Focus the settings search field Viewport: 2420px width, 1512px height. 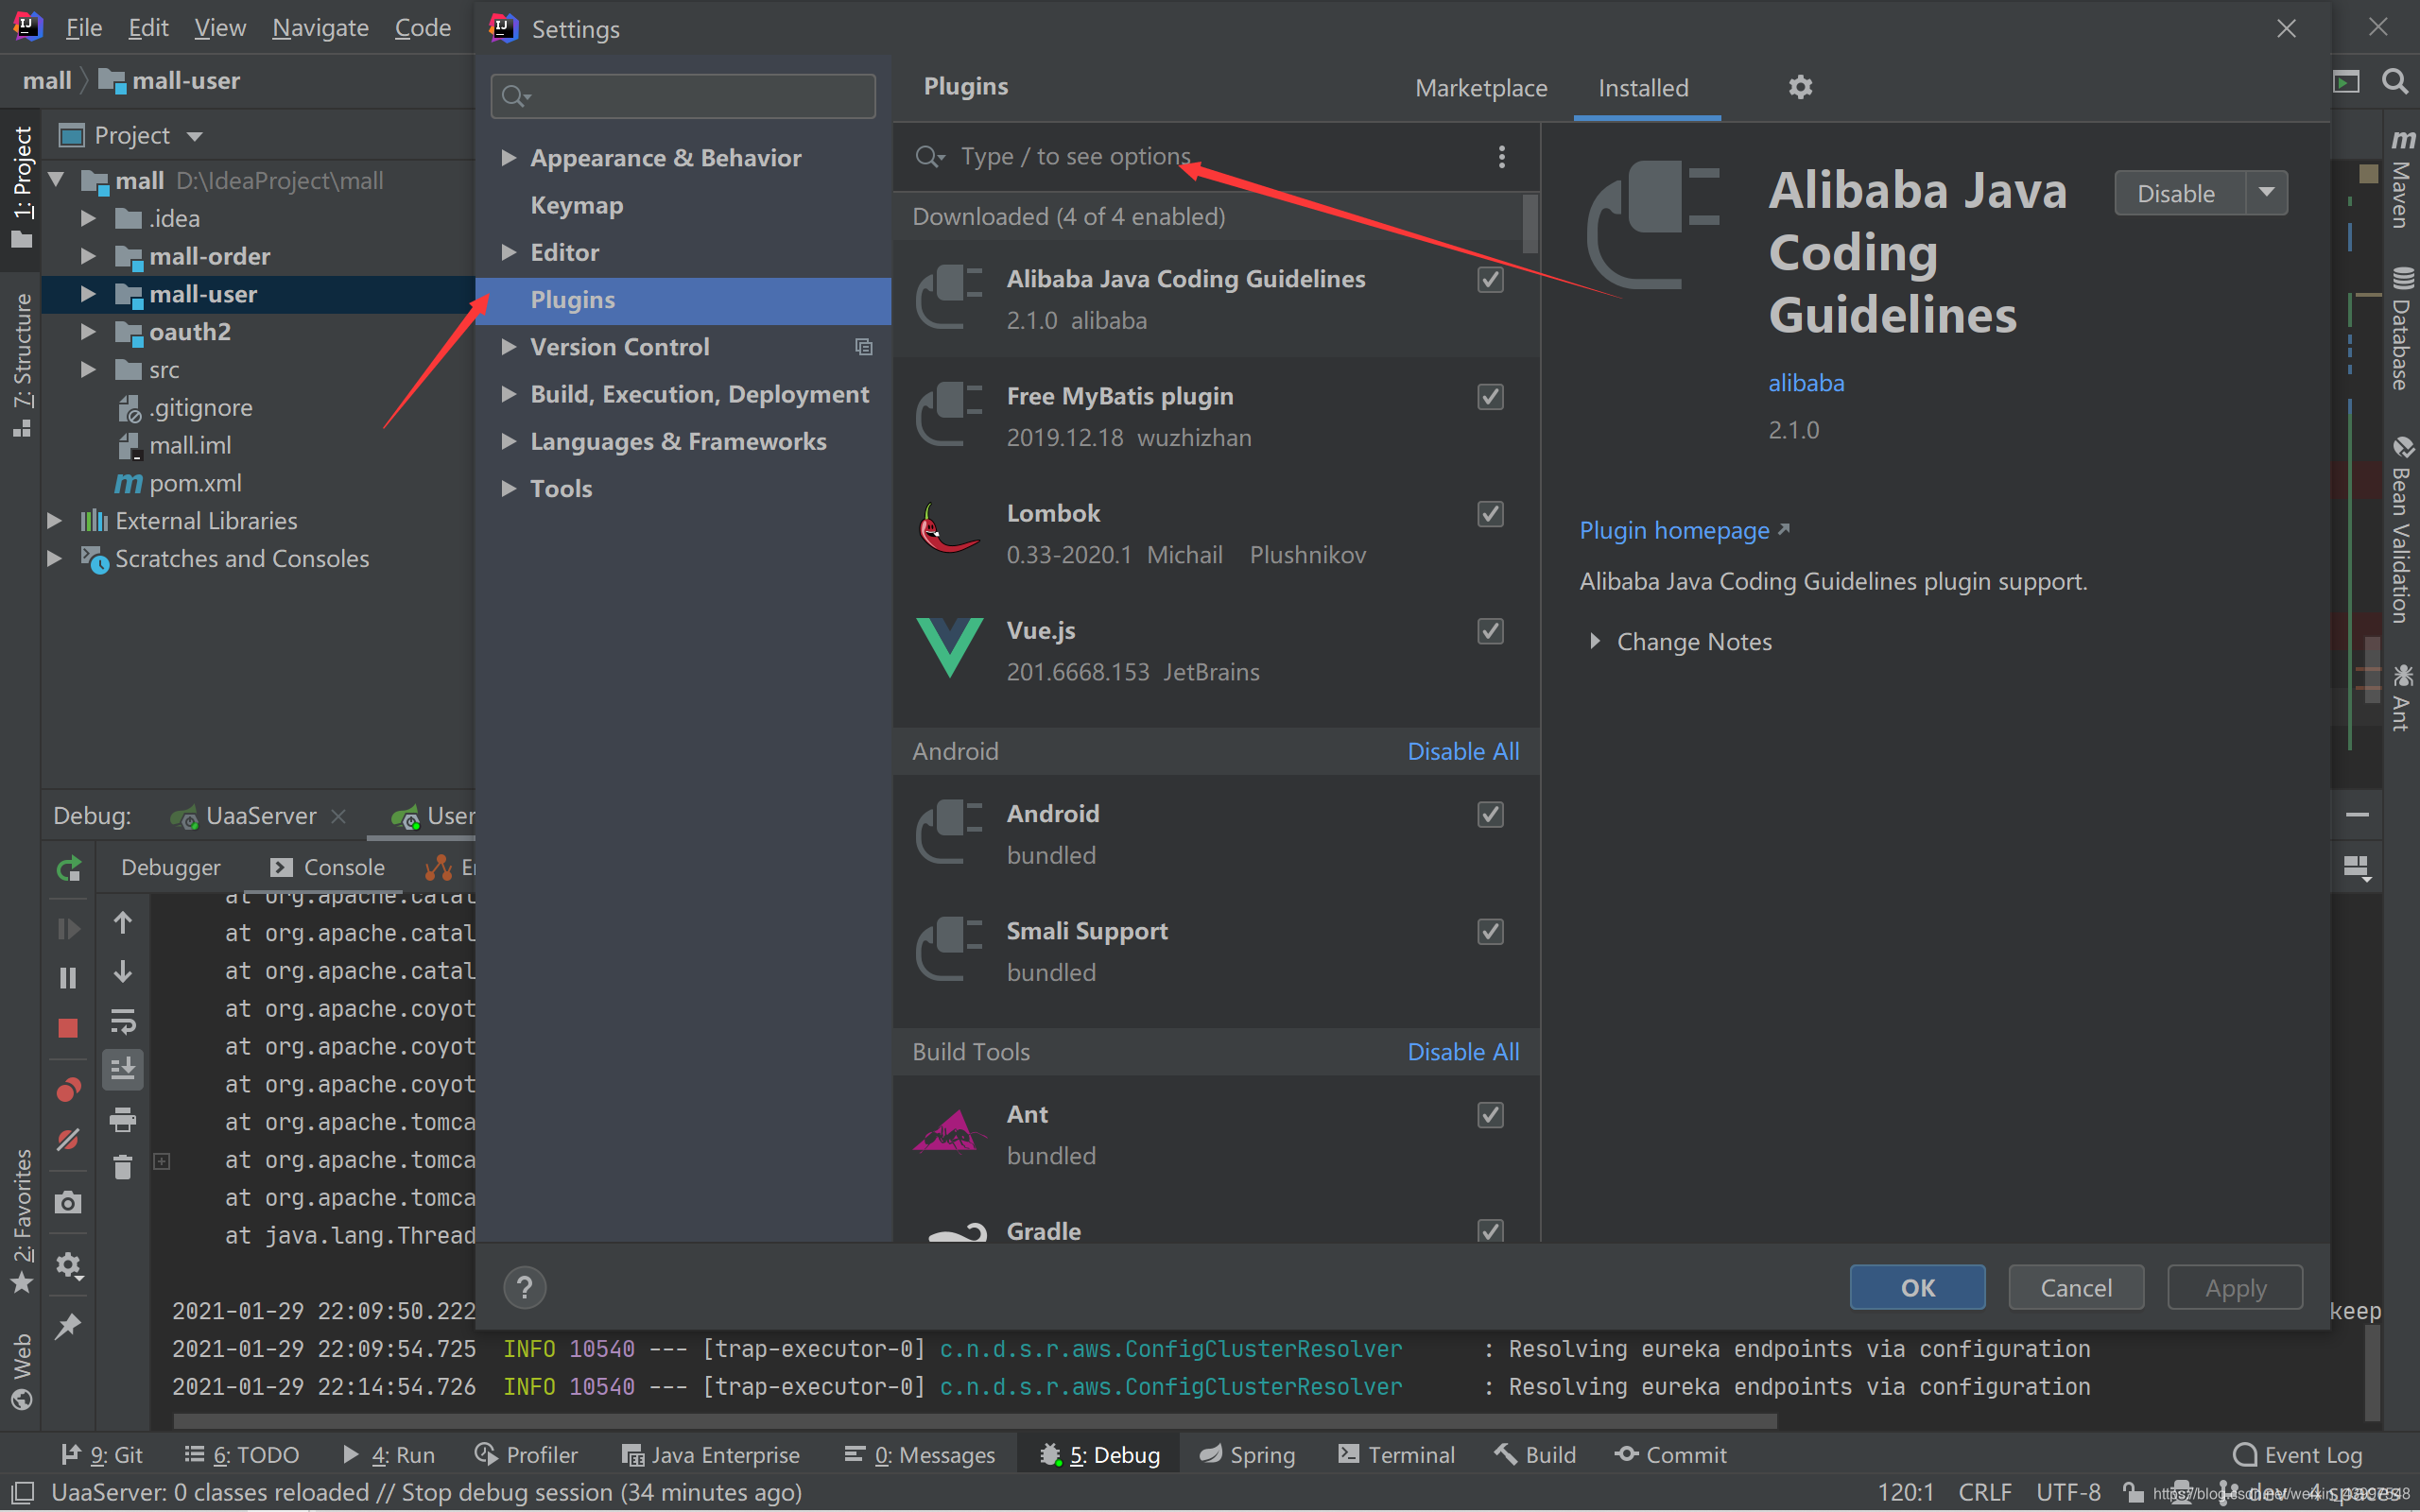683,96
